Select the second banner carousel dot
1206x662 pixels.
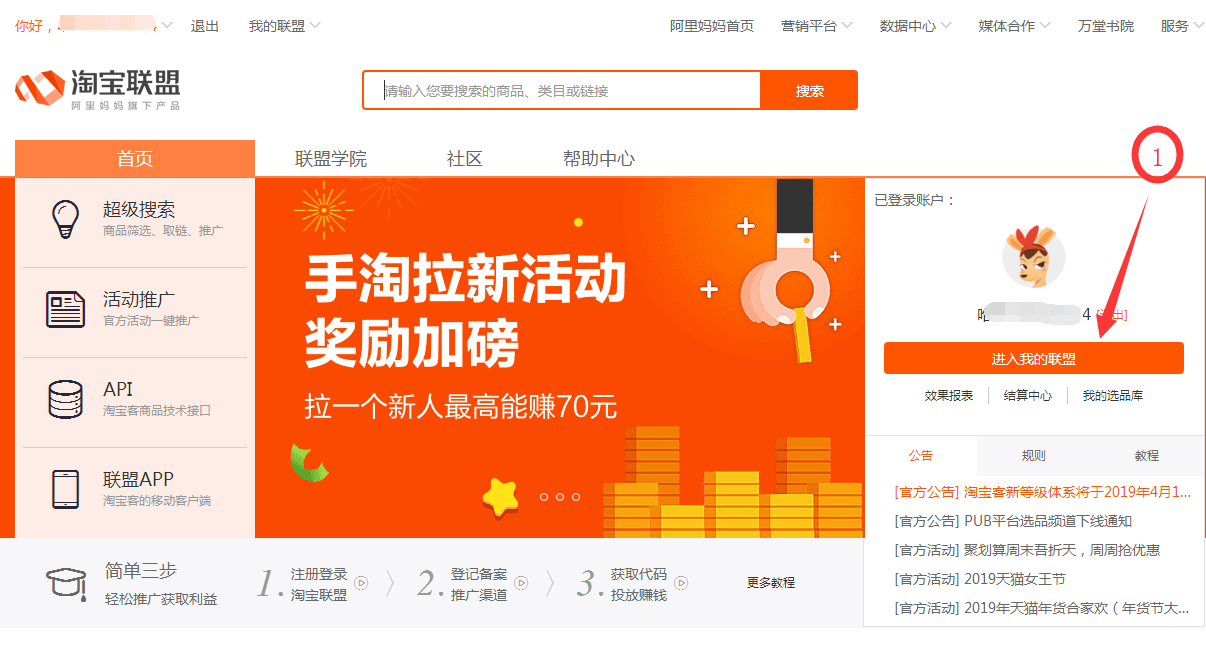pyautogui.click(x=560, y=497)
